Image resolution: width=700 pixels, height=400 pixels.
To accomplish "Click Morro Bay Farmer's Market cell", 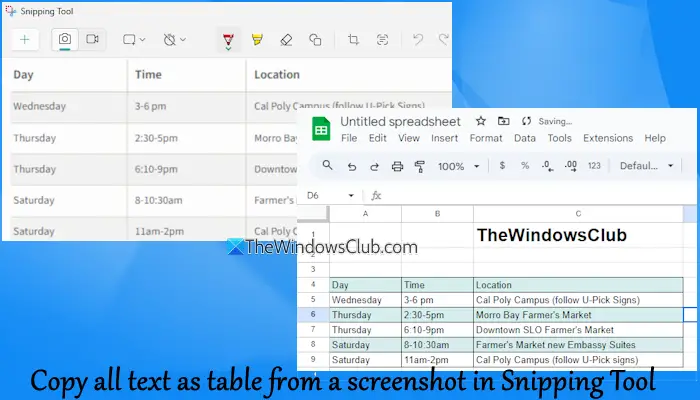I will [x=578, y=315].
